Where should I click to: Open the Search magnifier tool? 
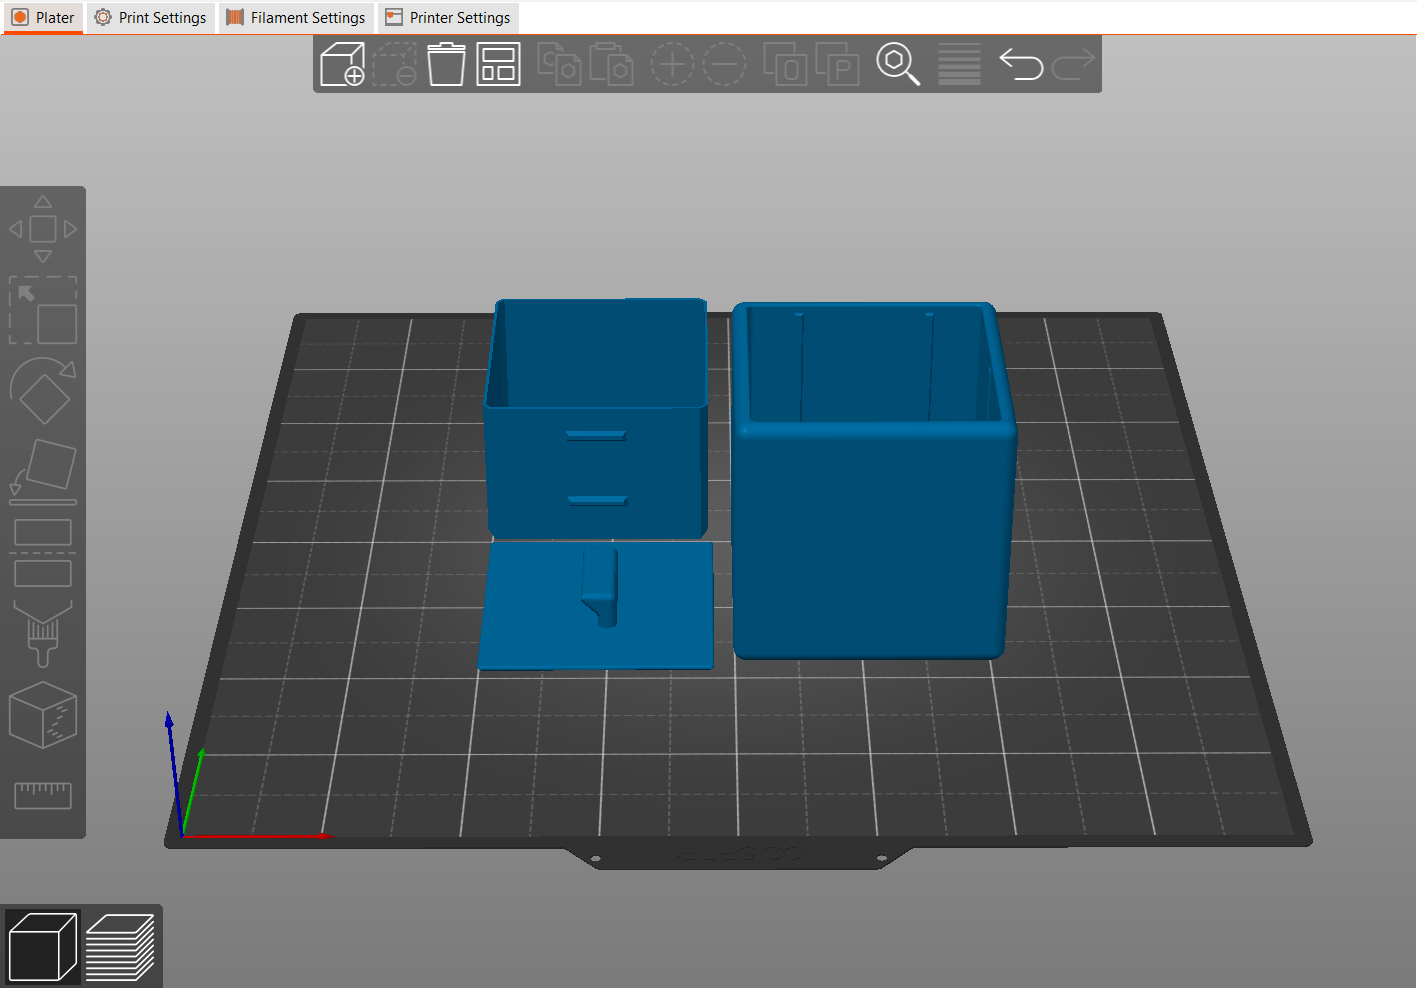pyautogui.click(x=898, y=64)
